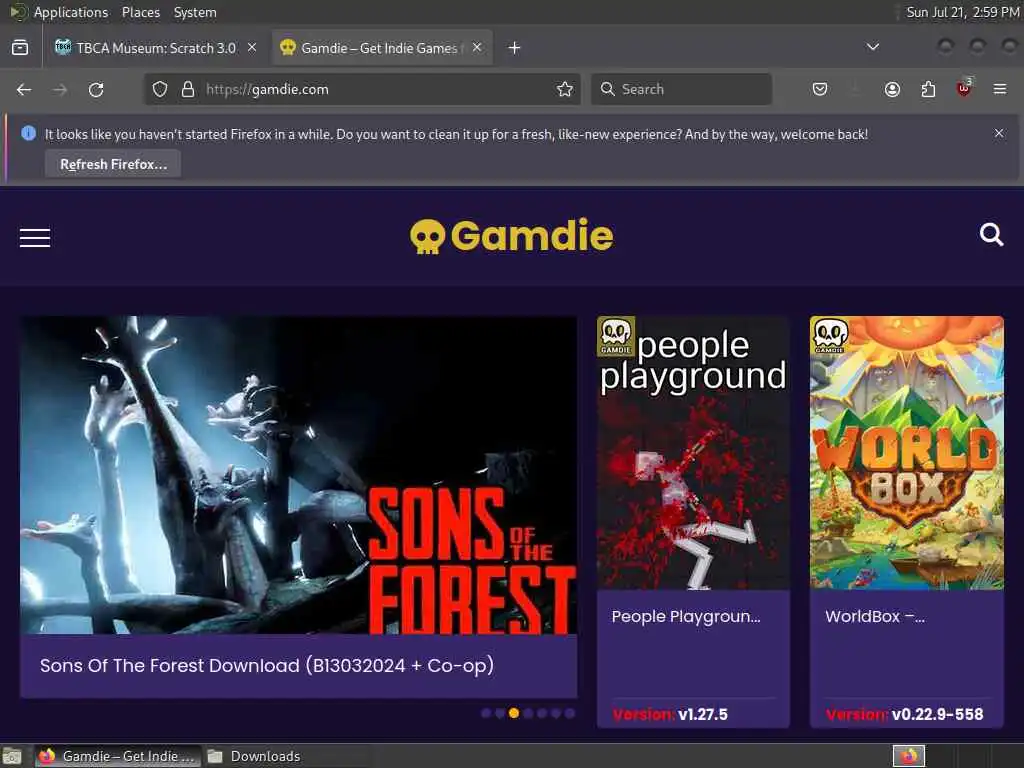
Task: Open the Firefox application menu
Action: pos(1000,89)
